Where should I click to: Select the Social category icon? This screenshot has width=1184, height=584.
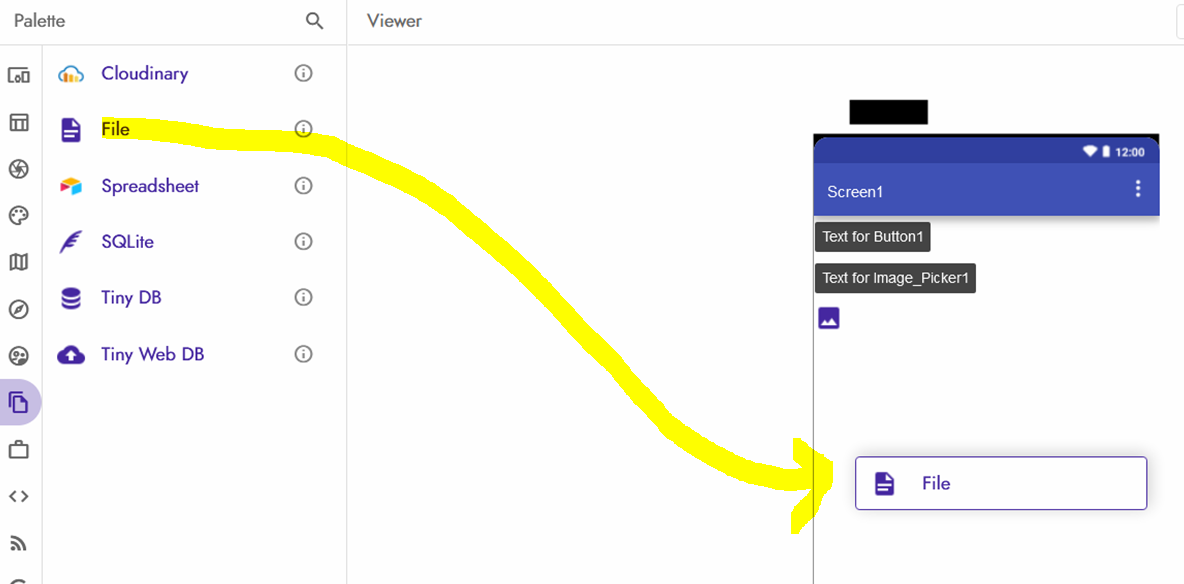tap(18, 356)
